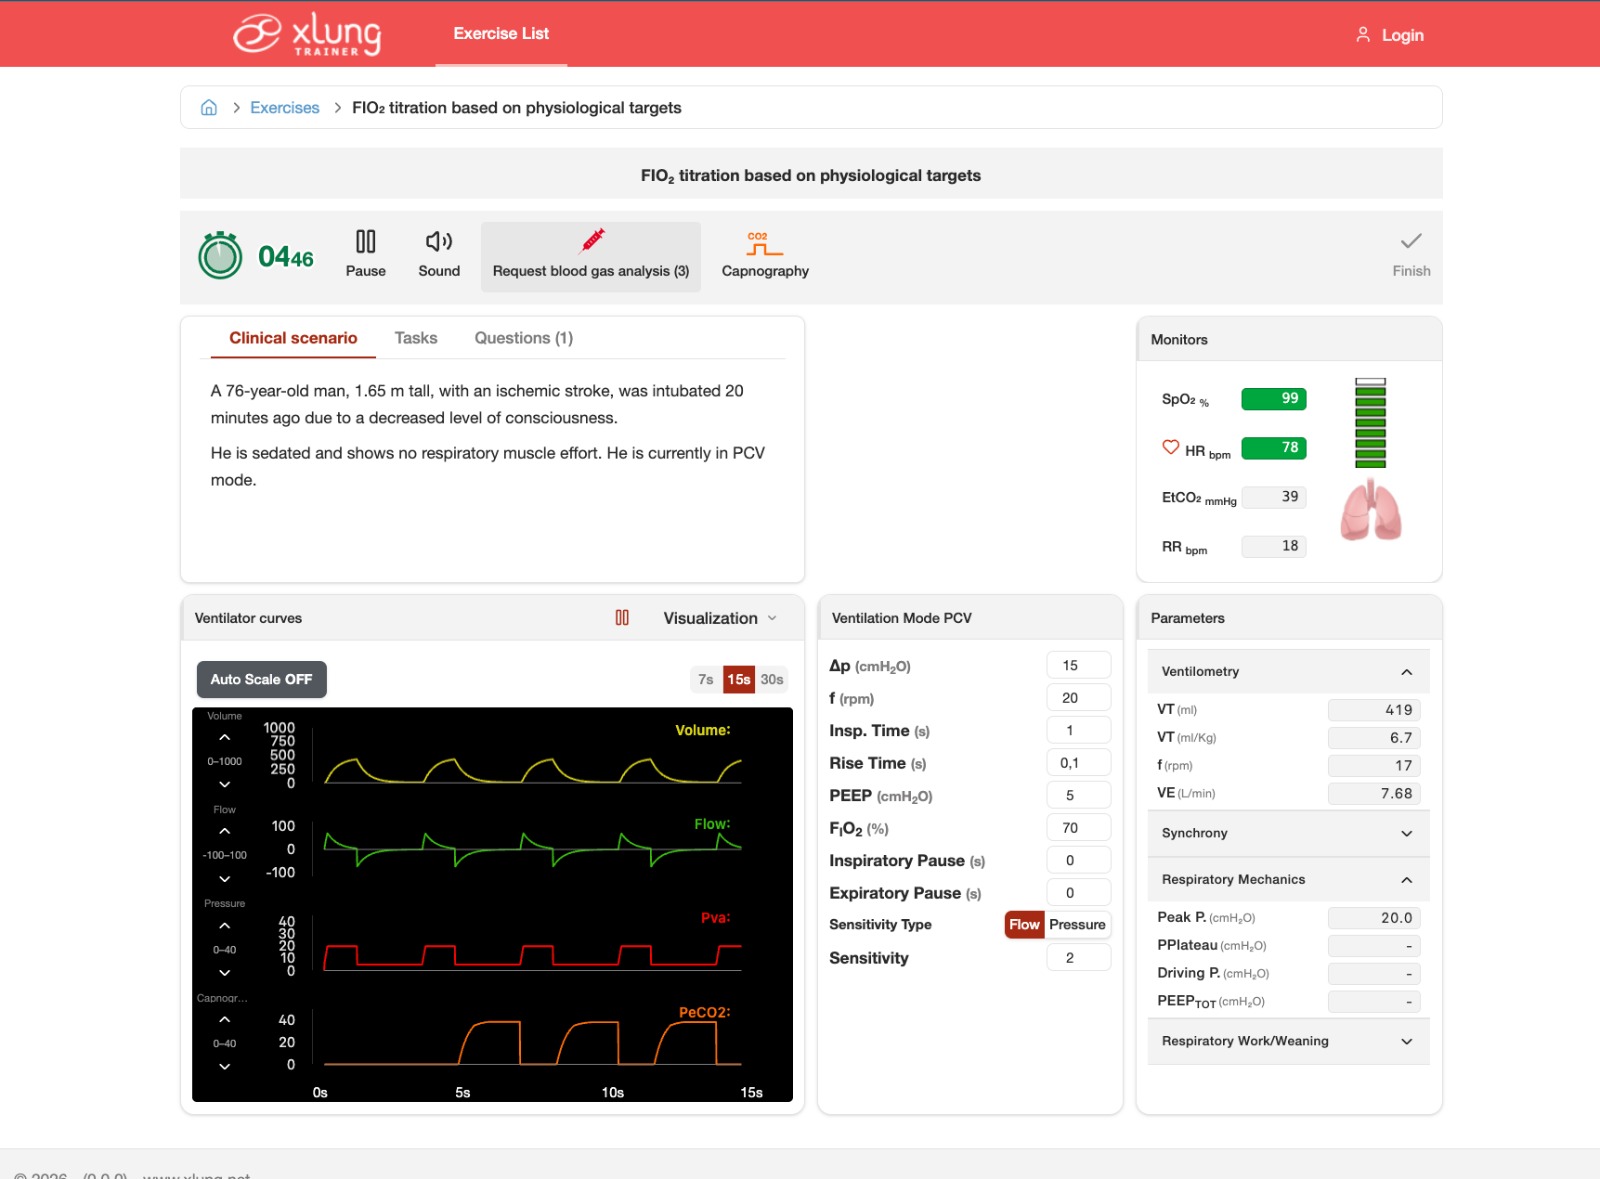The height and width of the screenshot is (1179, 1600).
Task: Toggle Auto Scale OFF button
Action: (x=261, y=679)
